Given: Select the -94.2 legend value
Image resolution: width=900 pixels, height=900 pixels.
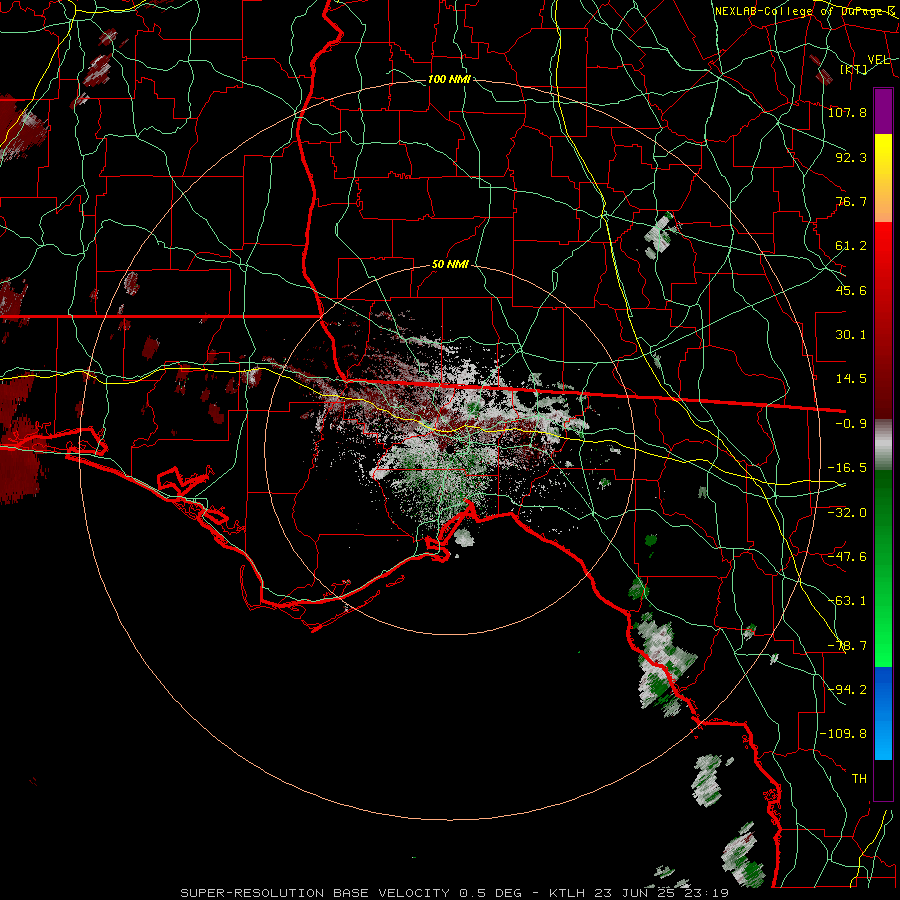Looking at the screenshot, I should coord(847,689).
